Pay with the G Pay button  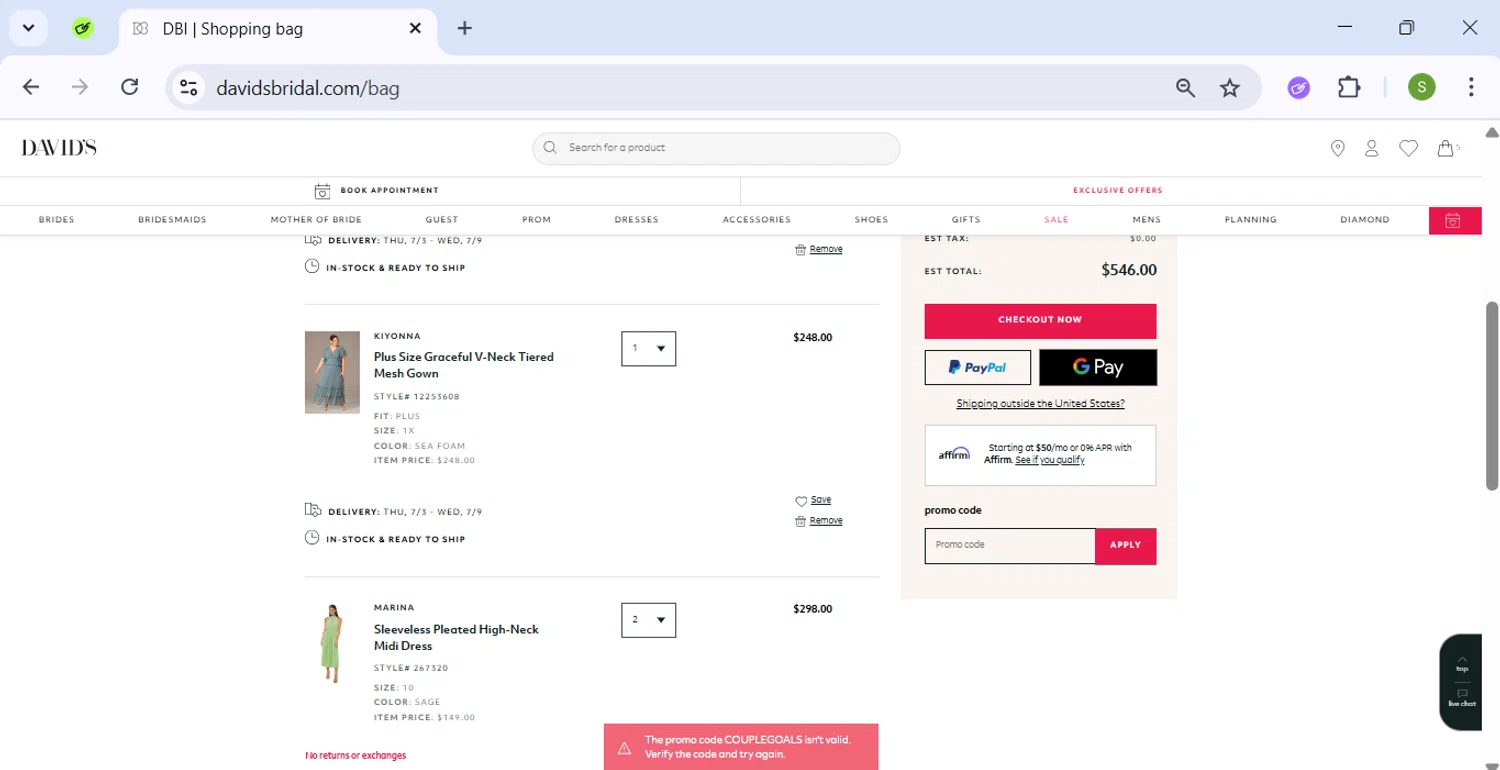[x=1098, y=367]
